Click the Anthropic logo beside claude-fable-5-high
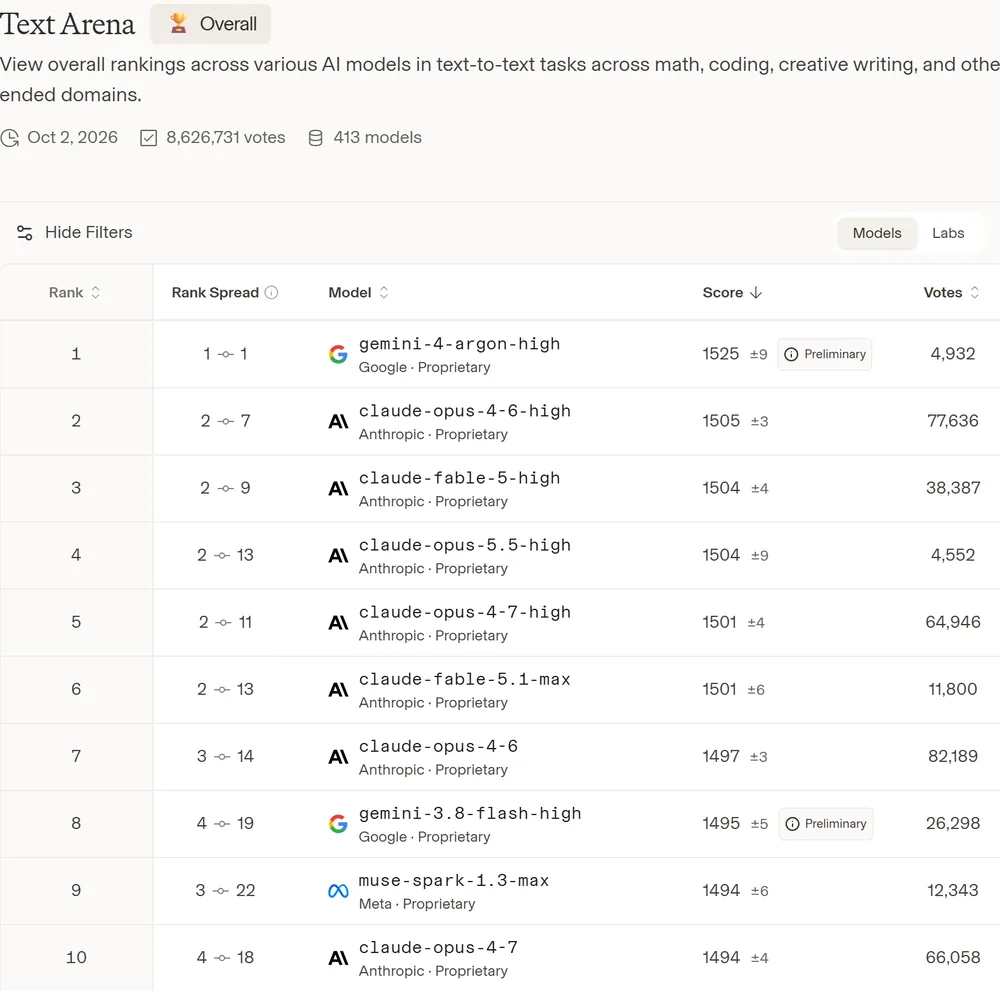The width and height of the screenshot is (1000, 991). click(x=338, y=488)
